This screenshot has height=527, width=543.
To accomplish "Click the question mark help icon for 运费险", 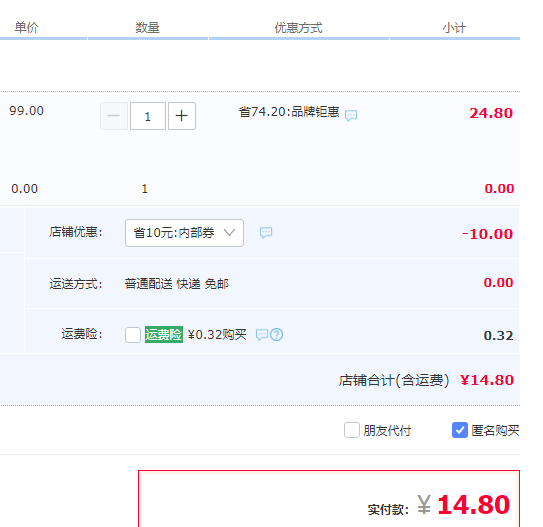I will [276, 334].
